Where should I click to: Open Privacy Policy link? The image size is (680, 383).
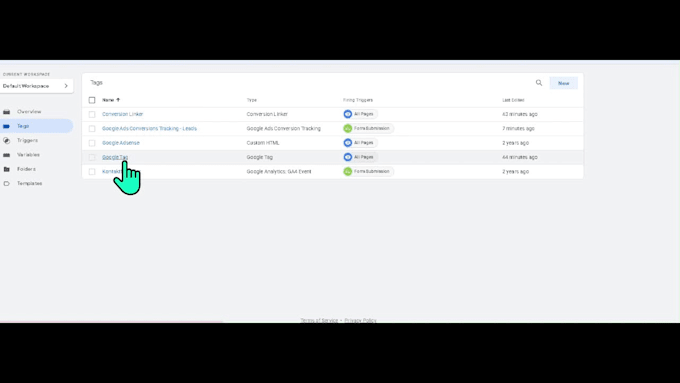(x=360, y=320)
